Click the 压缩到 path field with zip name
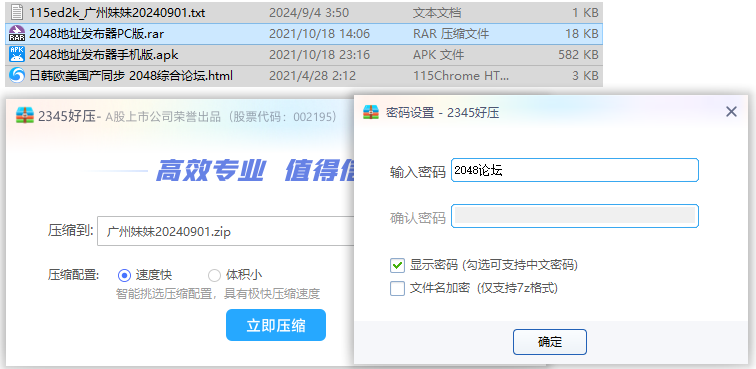Screen dimensions: 756x369 pos(227,231)
